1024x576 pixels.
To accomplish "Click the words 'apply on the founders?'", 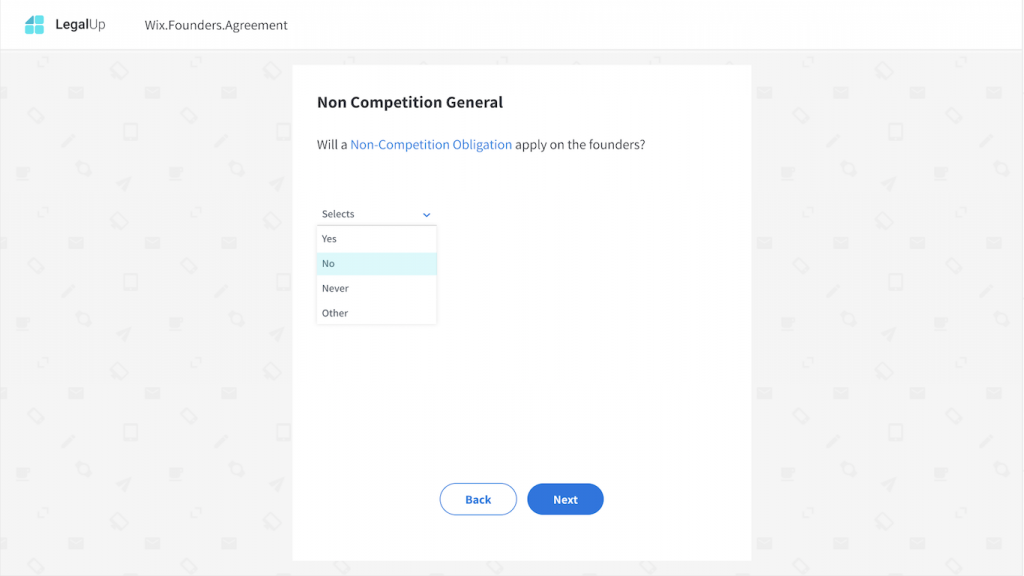I will [580, 144].
